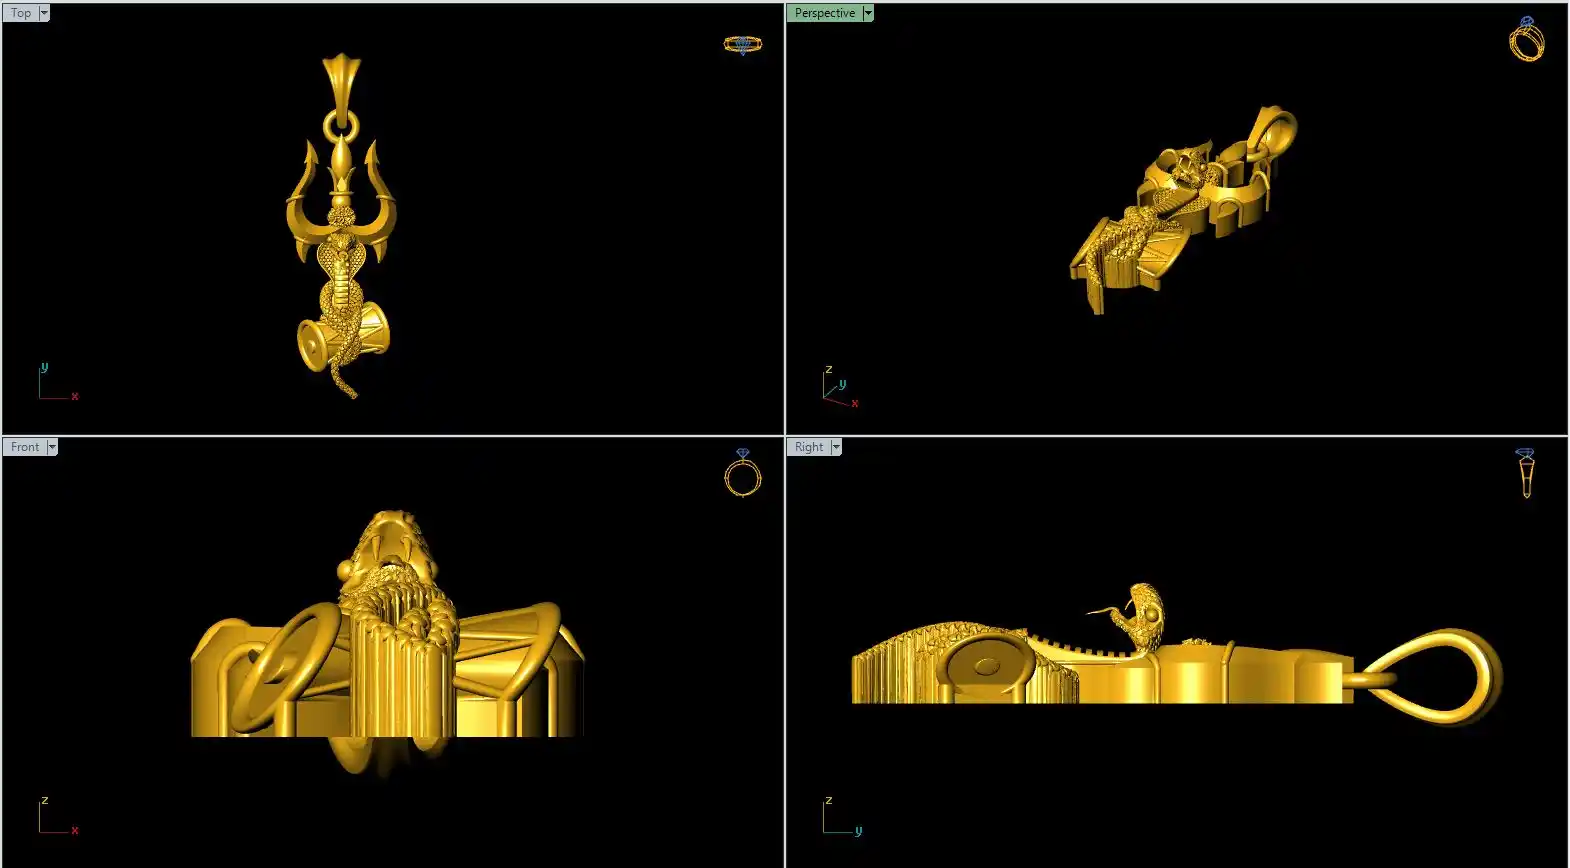
Task: Click the side-view ring icon in Right viewport
Action: tap(1525, 473)
